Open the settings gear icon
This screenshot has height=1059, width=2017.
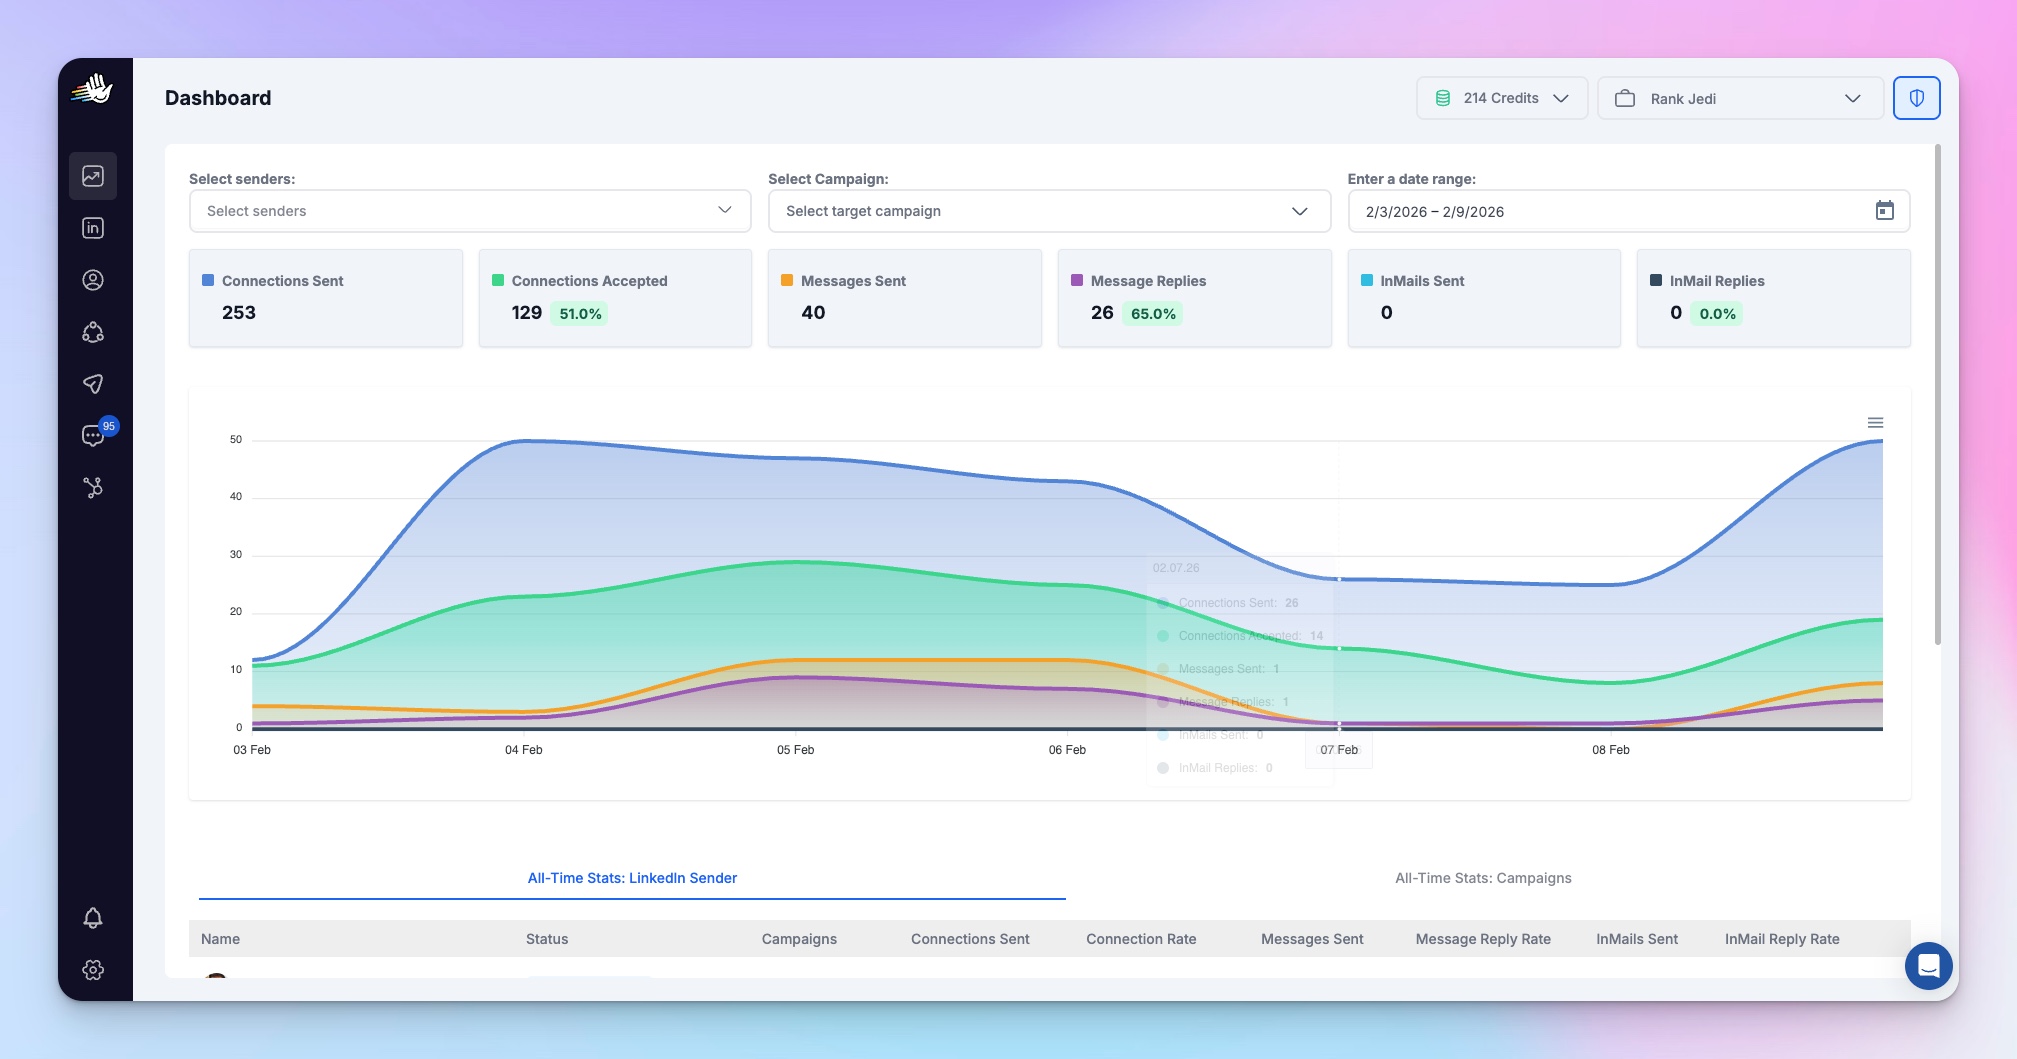pos(93,970)
